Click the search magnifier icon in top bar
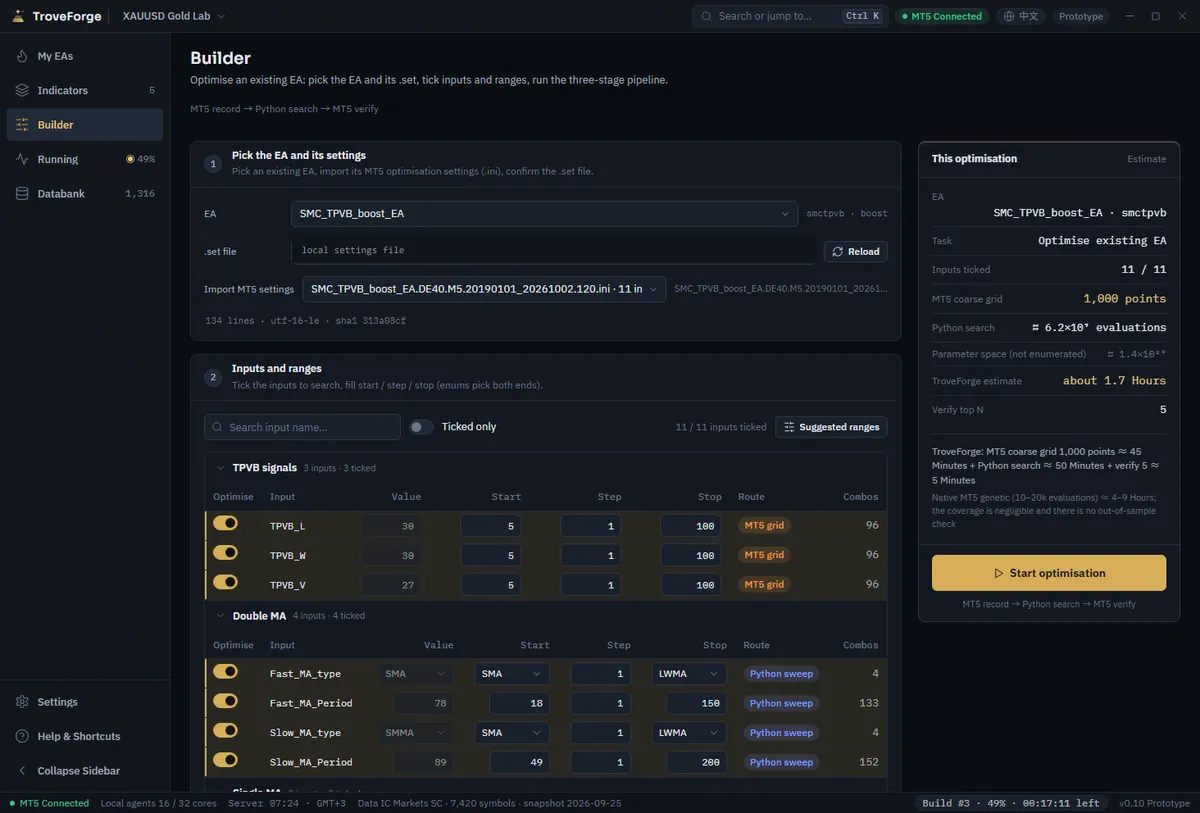Screen dimensions: 1200x813 pos(707,16)
